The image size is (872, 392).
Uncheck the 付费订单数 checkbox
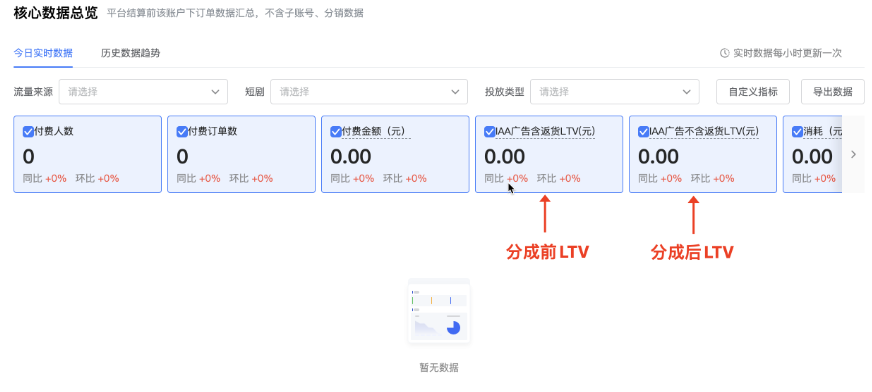pos(182,132)
